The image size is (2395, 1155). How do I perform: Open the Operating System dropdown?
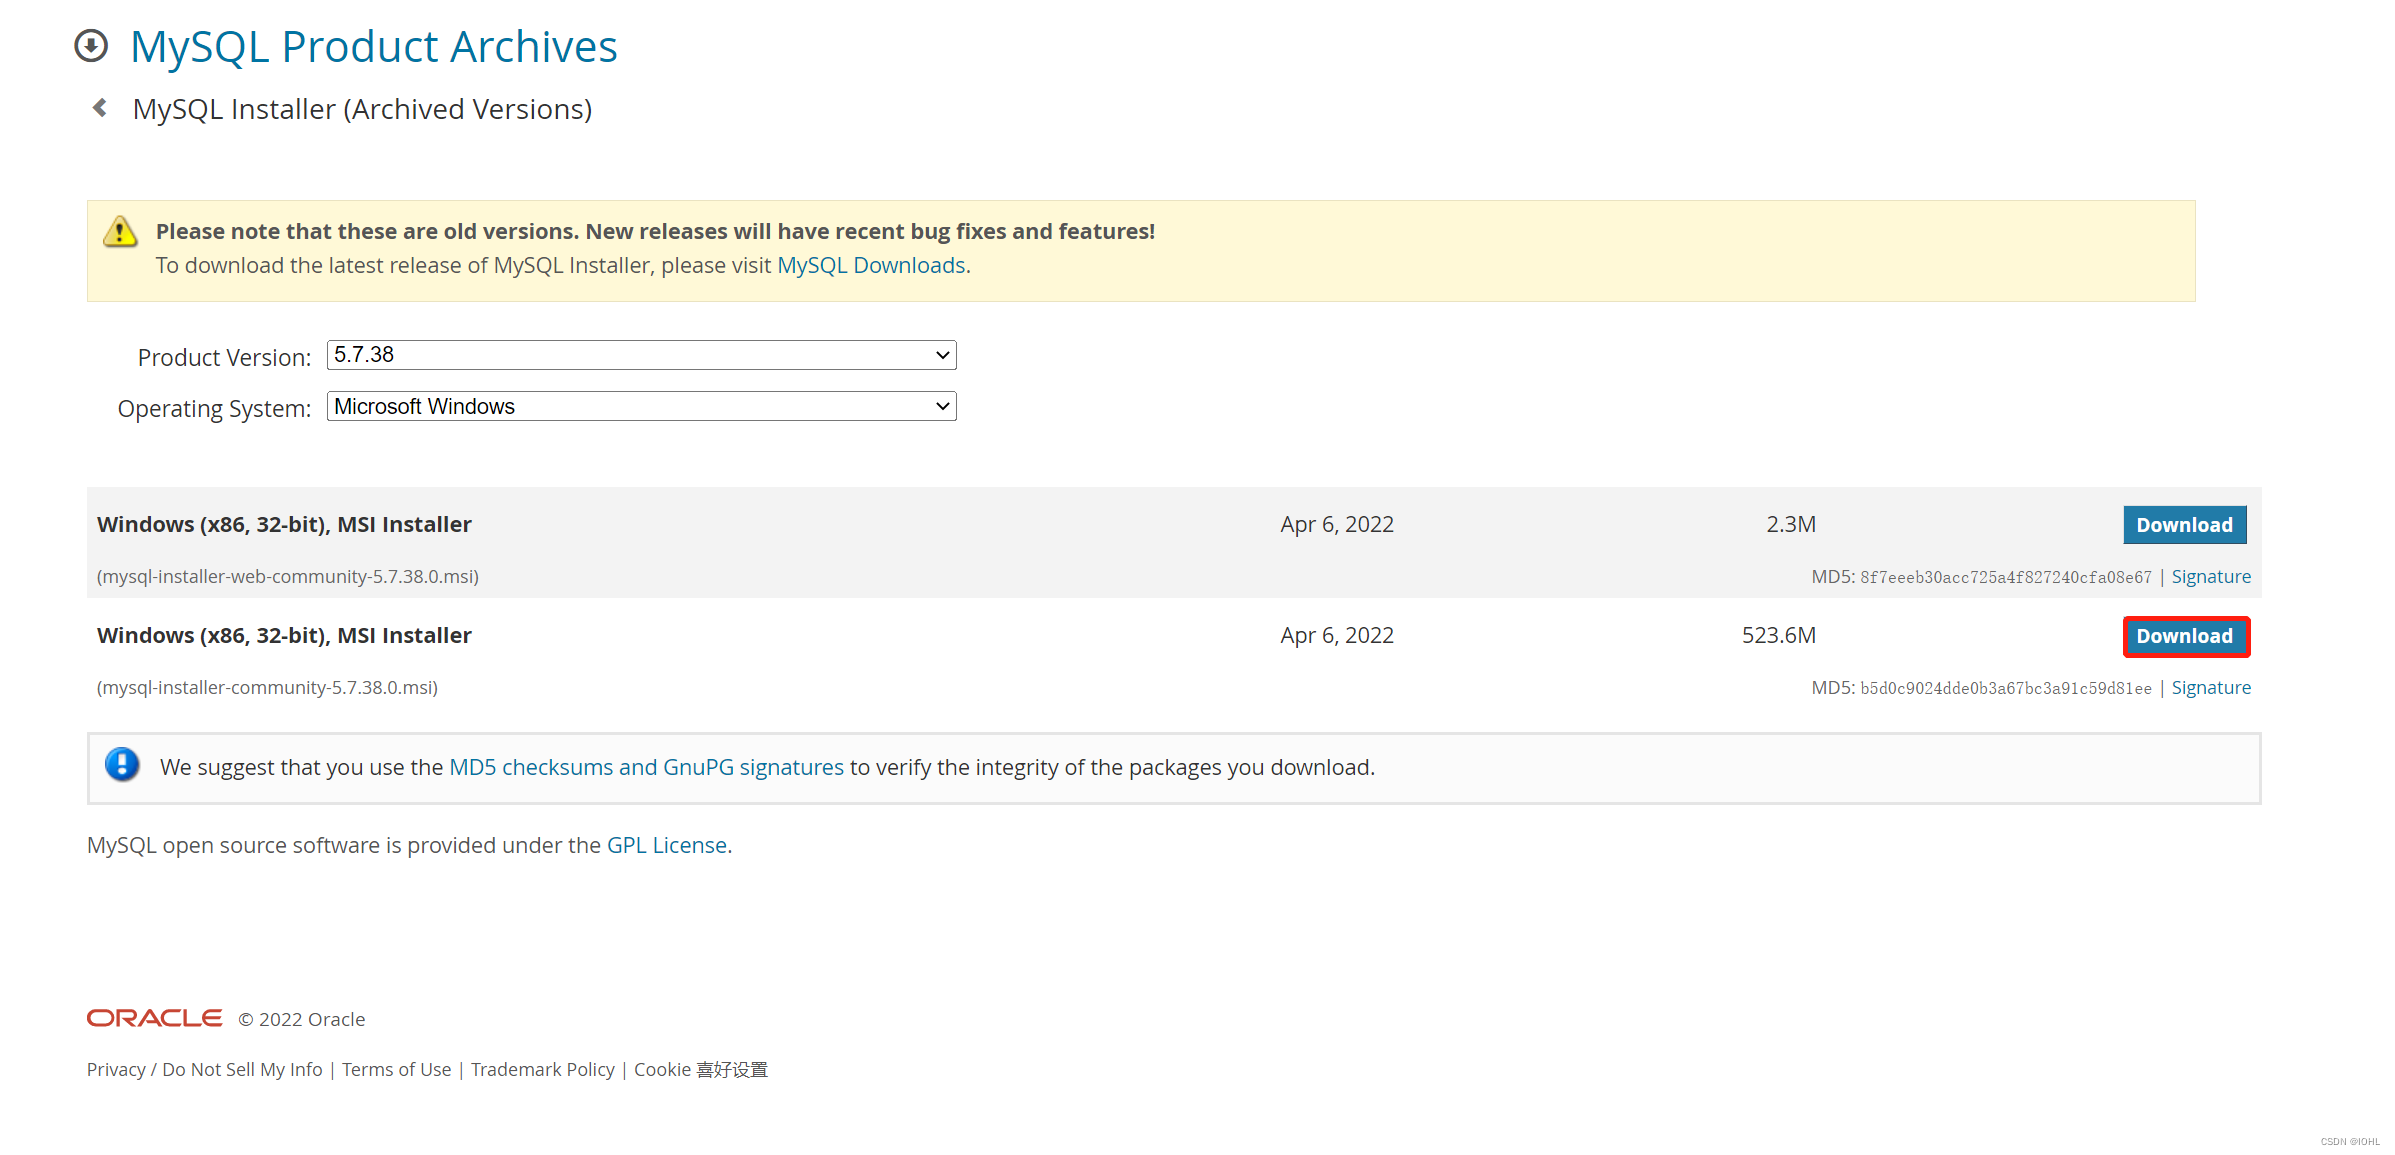641,406
